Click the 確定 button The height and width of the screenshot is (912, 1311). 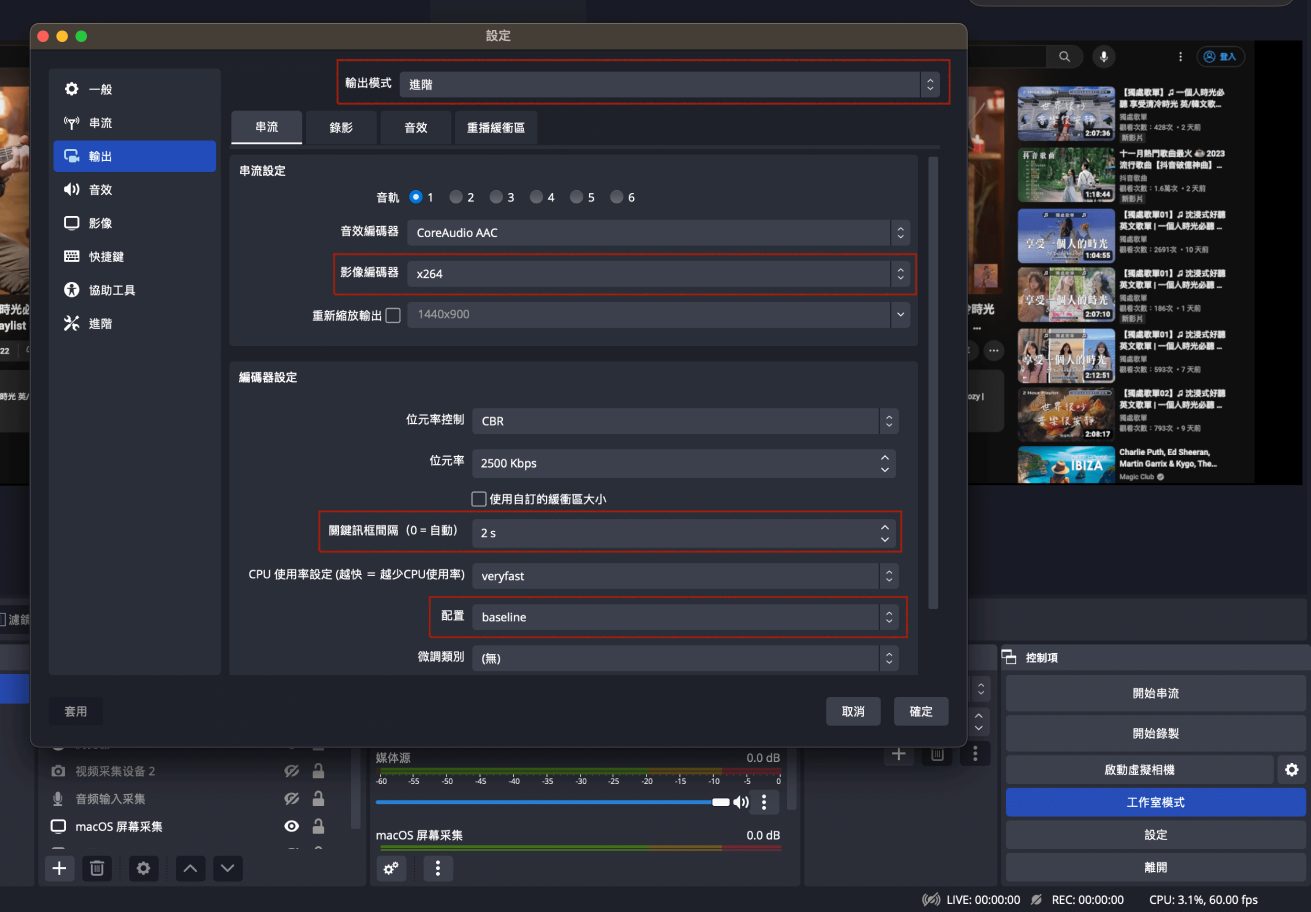coord(920,712)
